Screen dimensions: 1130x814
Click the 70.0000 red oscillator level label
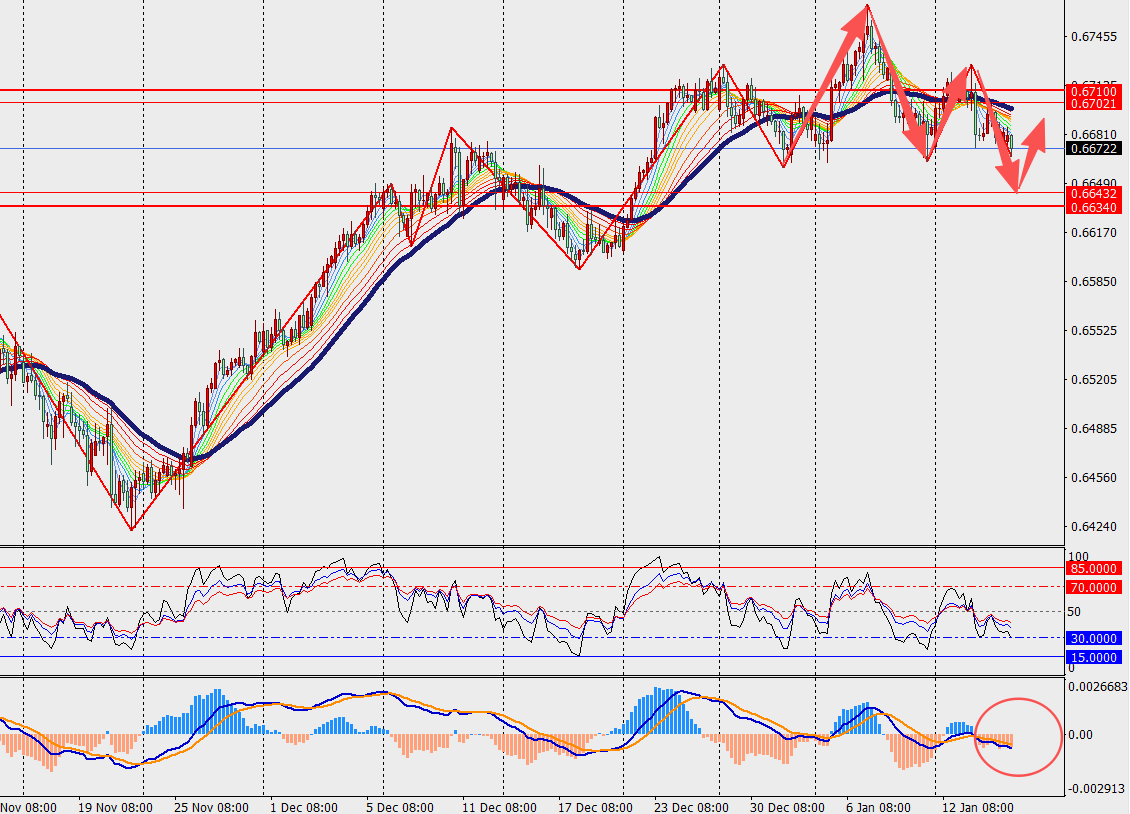point(1092,587)
